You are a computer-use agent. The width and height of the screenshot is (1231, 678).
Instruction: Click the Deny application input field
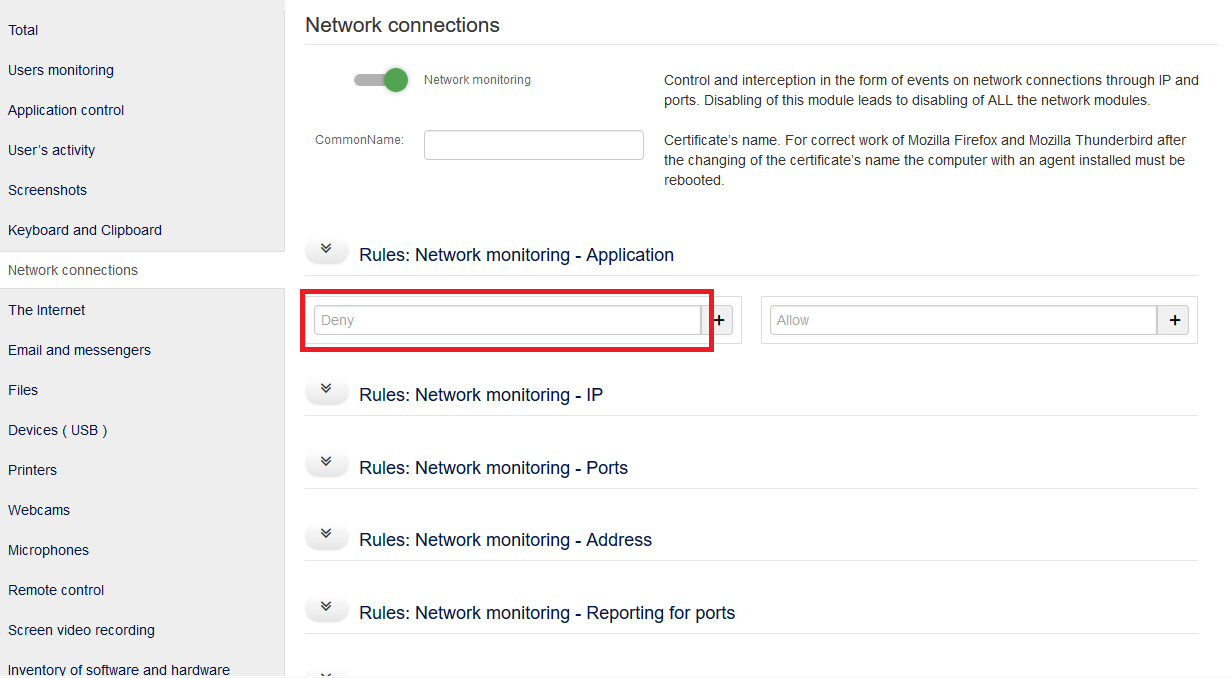click(507, 320)
